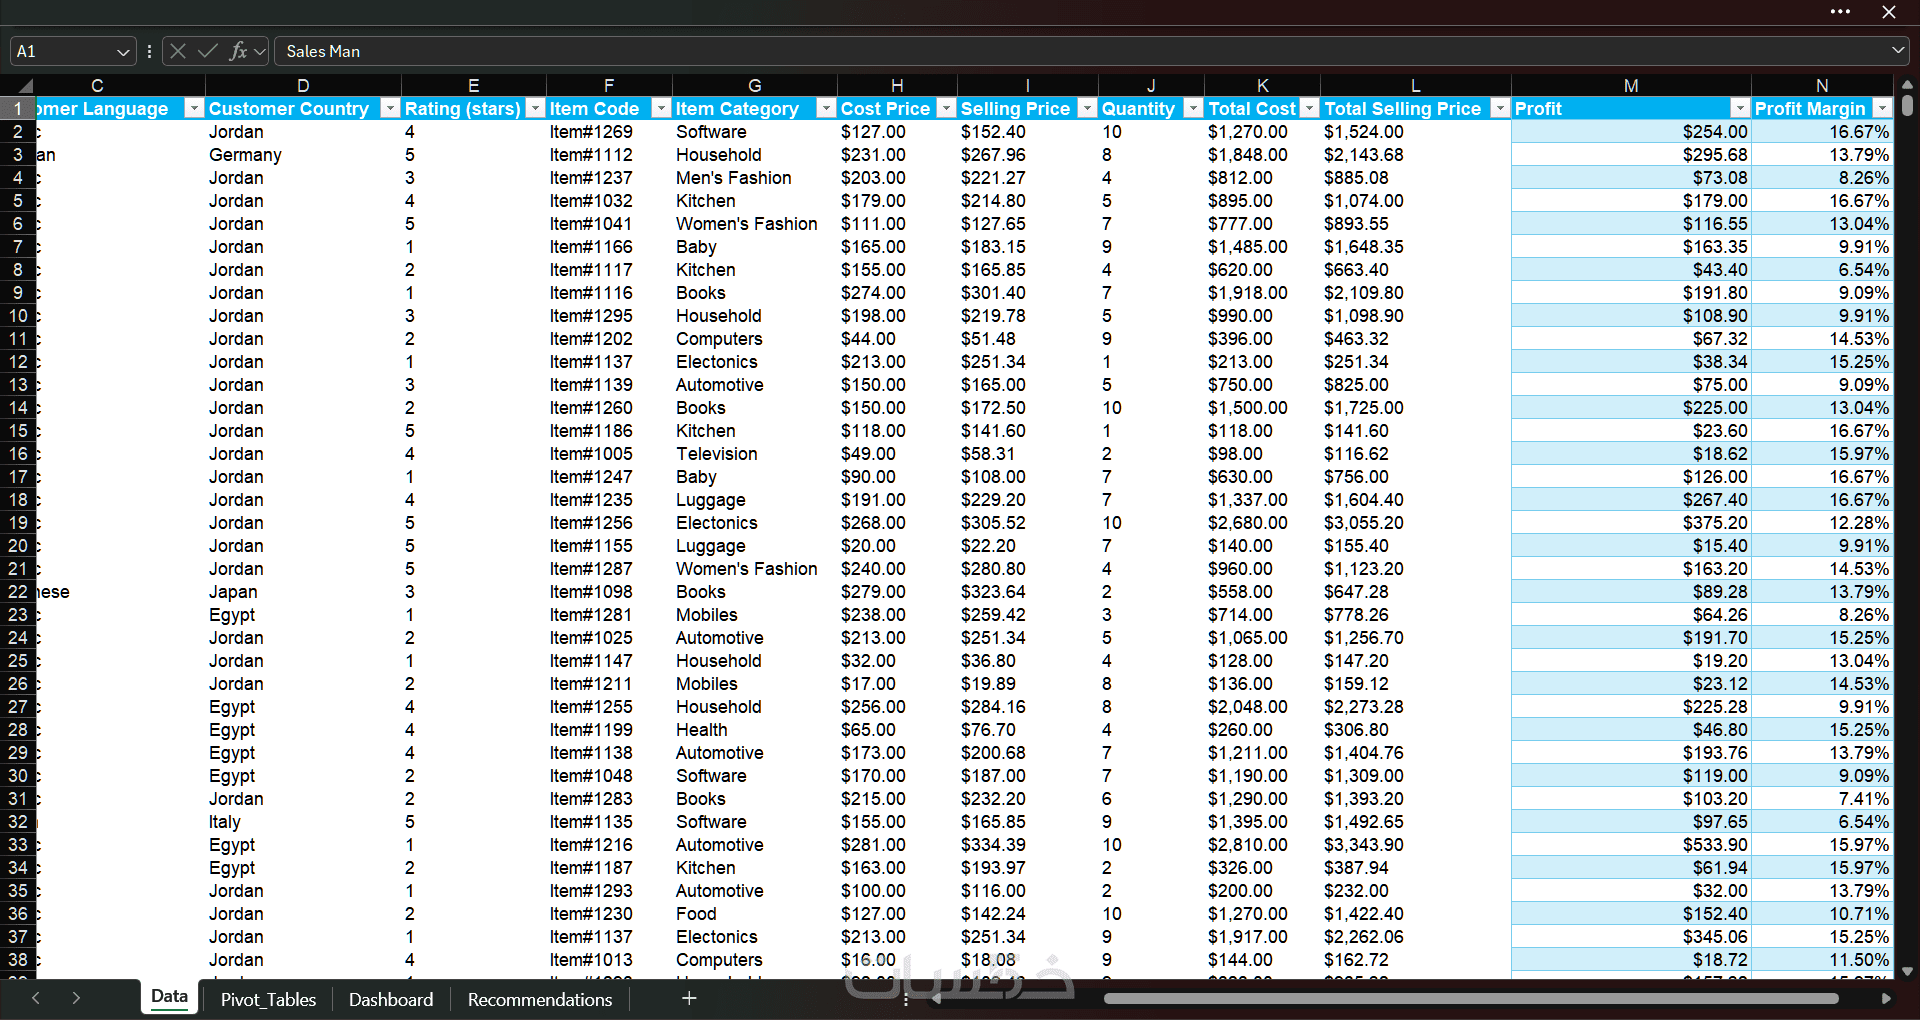
Task: Switch to the Pivot_Tables sheet tab
Action: tap(268, 999)
